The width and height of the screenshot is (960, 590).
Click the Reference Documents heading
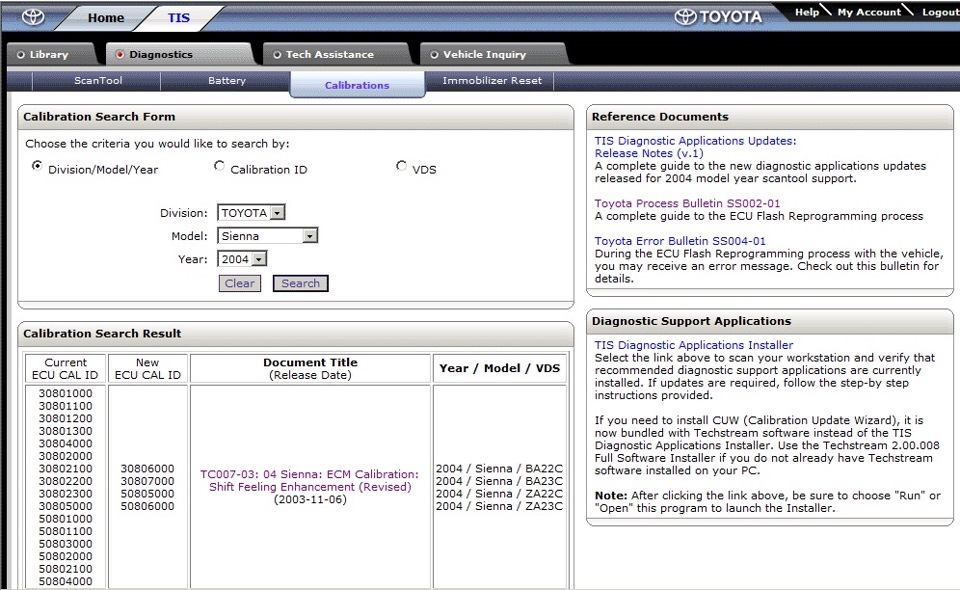[660, 117]
